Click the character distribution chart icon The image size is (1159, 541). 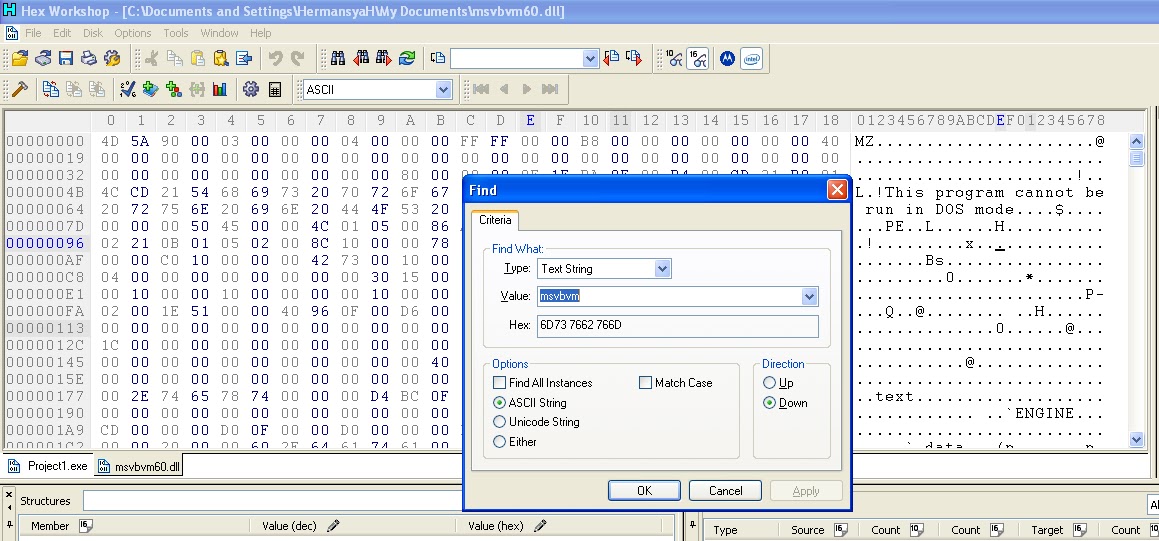click(x=220, y=89)
